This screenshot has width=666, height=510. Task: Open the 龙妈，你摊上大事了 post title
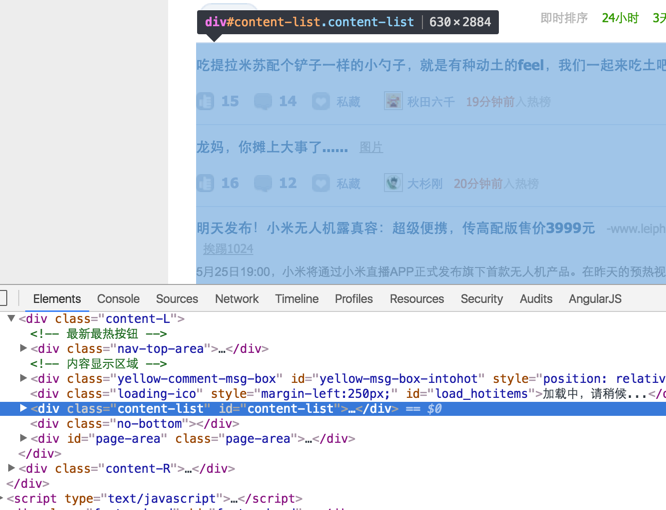point(272,147)
